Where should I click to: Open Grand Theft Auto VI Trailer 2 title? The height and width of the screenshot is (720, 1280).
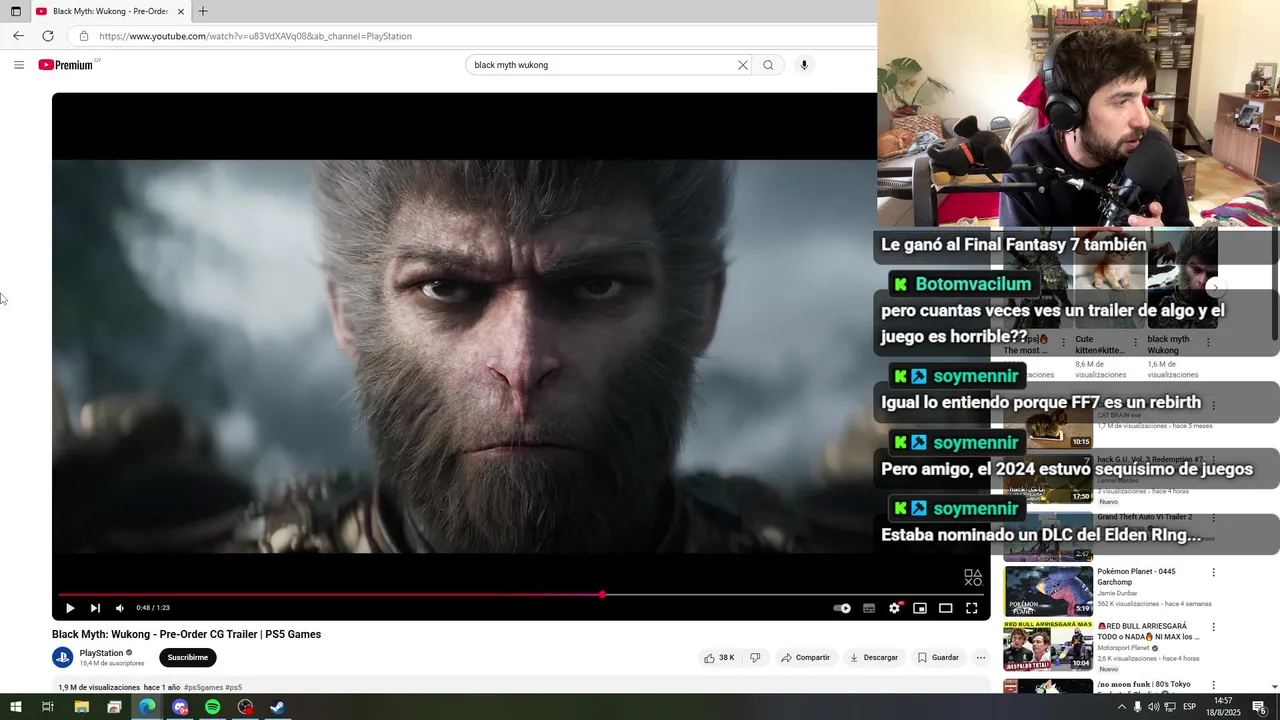pos(1145,517)
